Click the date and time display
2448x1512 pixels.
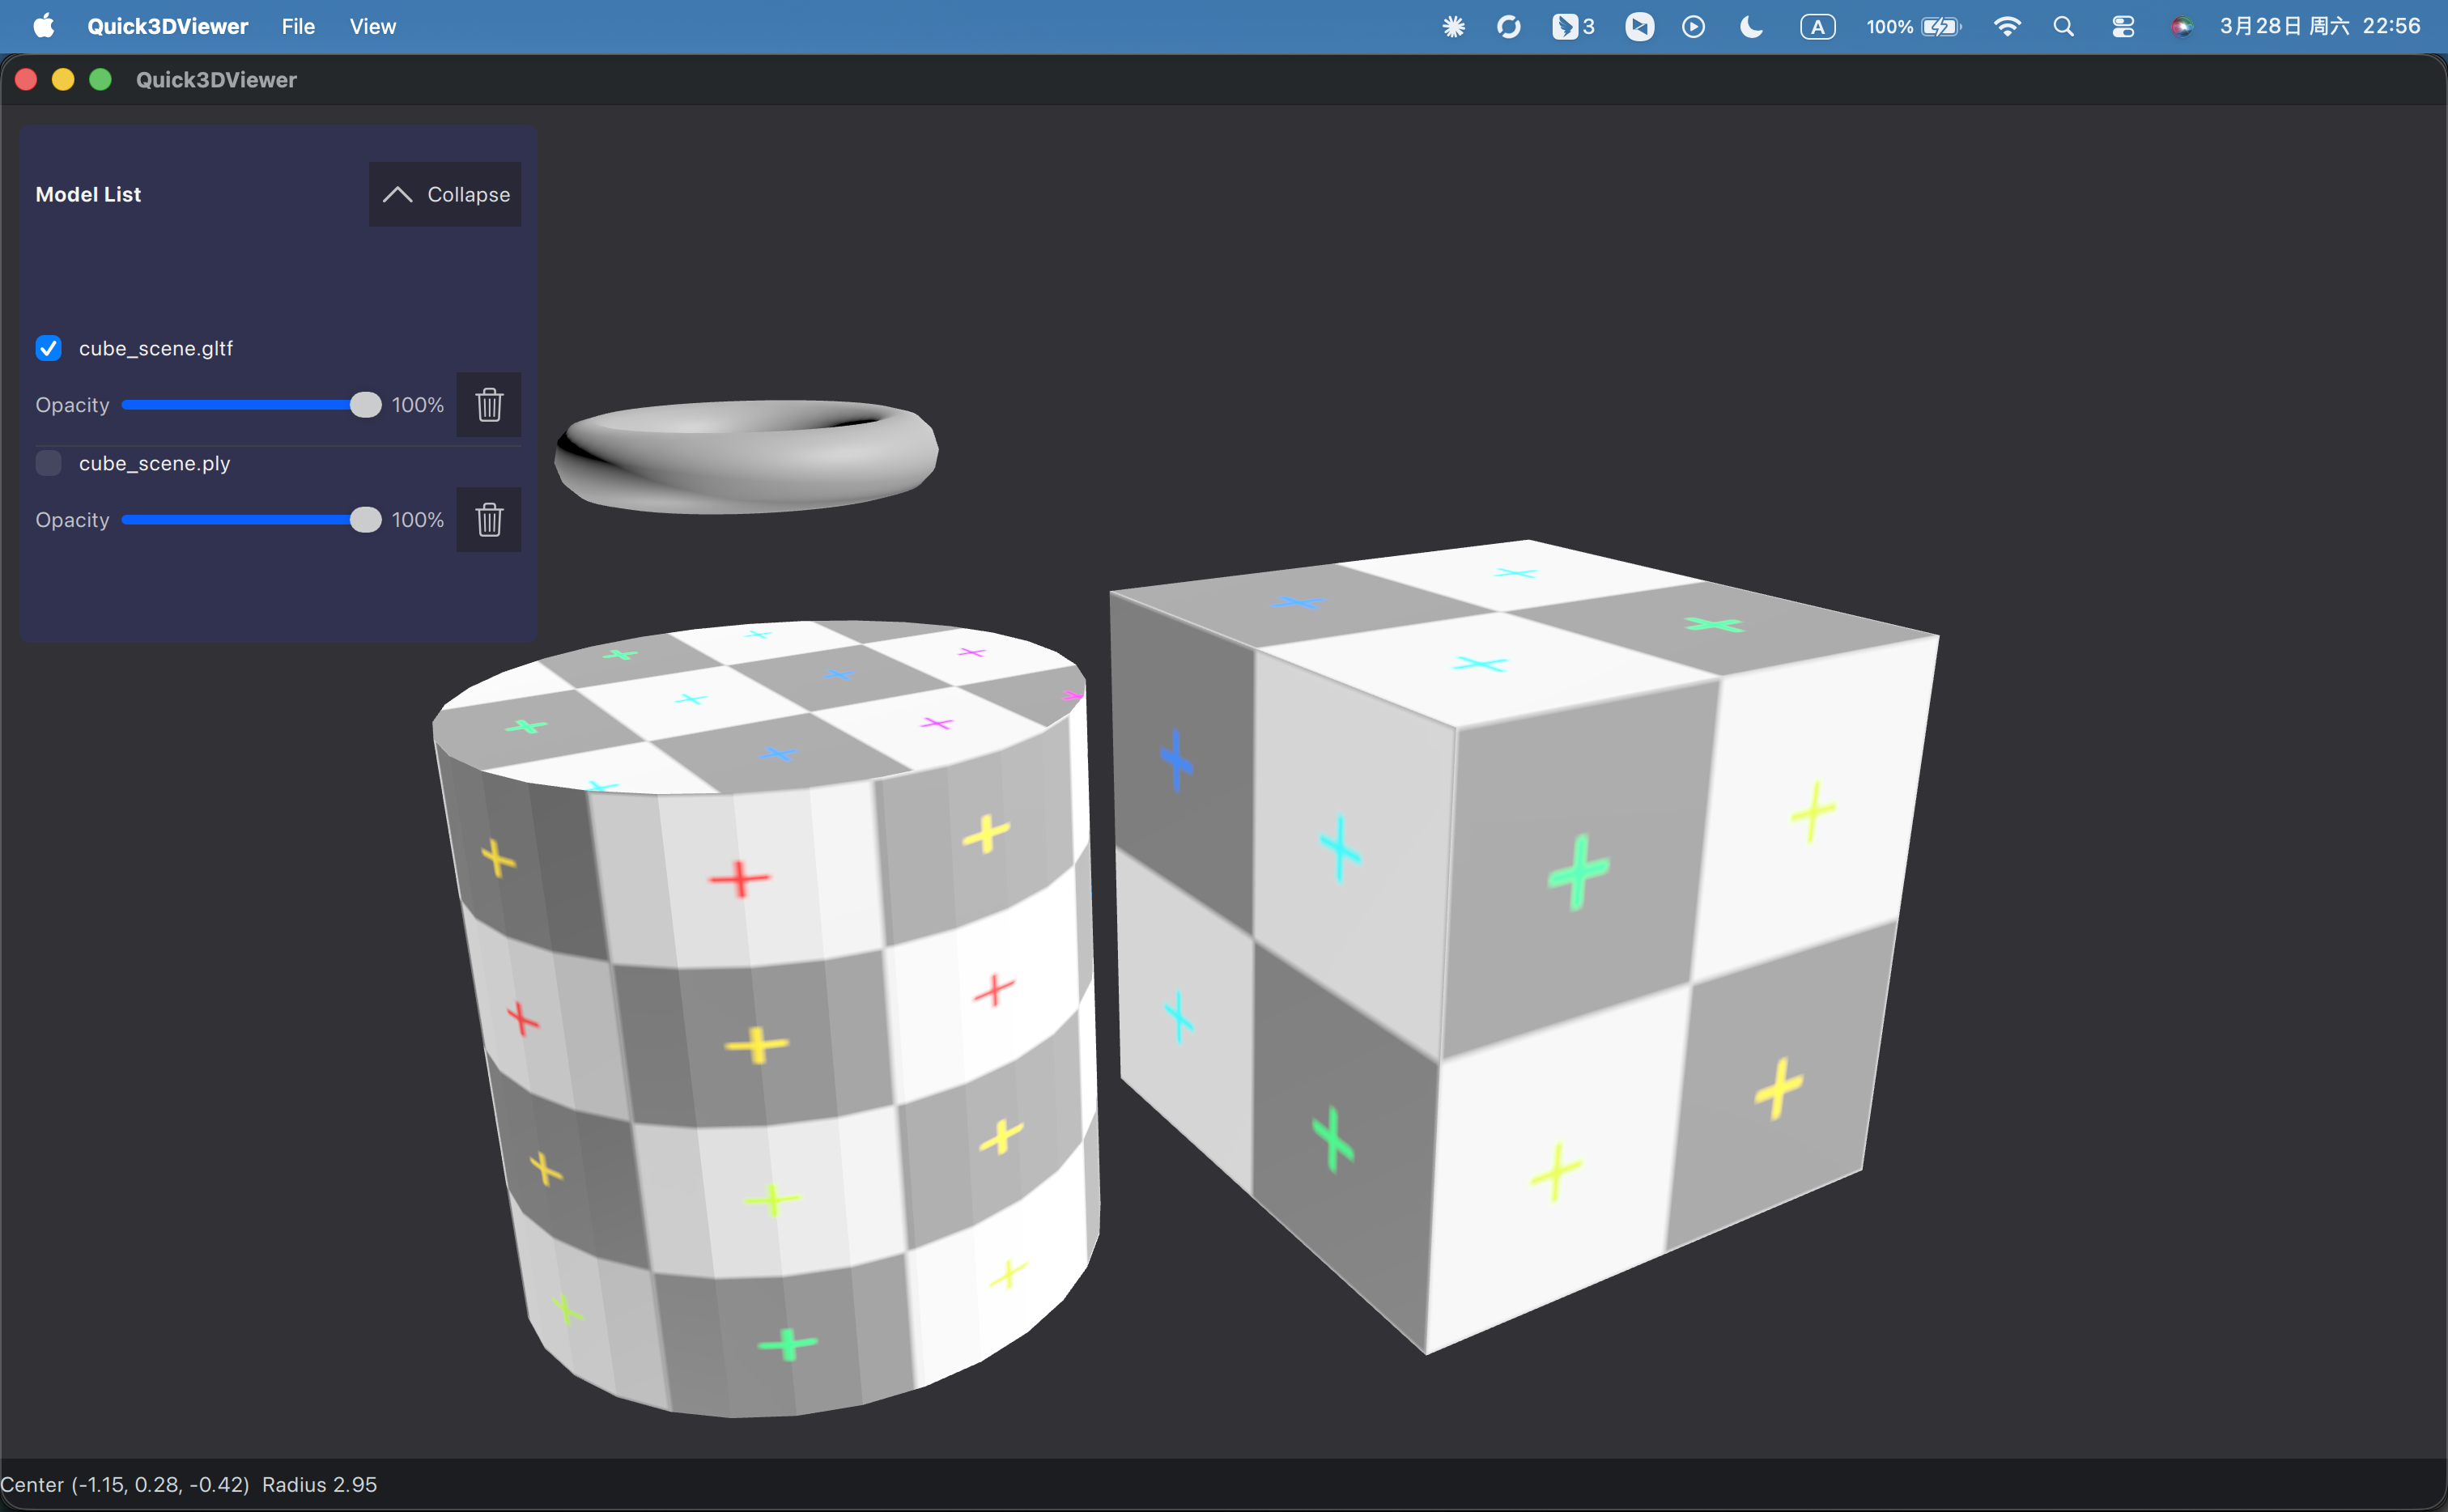(x=2320, y=26)
